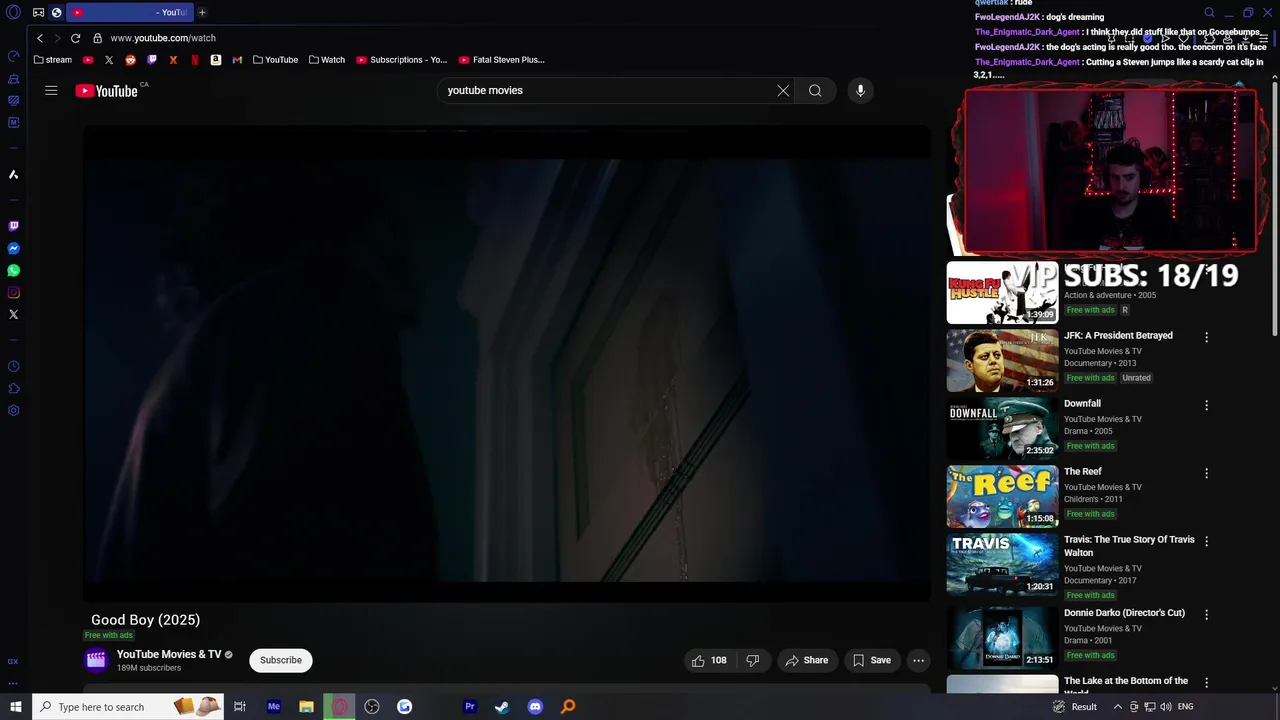Open WhatsApp in Opera sidebar
The width and height of the screenshot is (1280, 720).
click(x=13, y=270)
